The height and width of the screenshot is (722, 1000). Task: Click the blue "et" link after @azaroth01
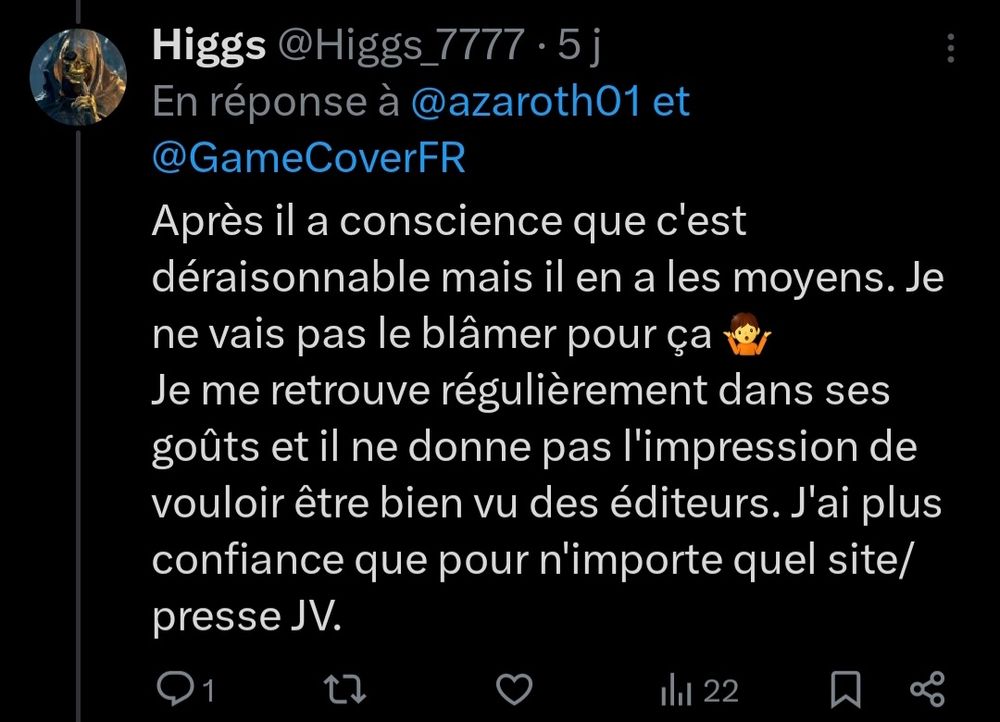click(x=671, y=102)
